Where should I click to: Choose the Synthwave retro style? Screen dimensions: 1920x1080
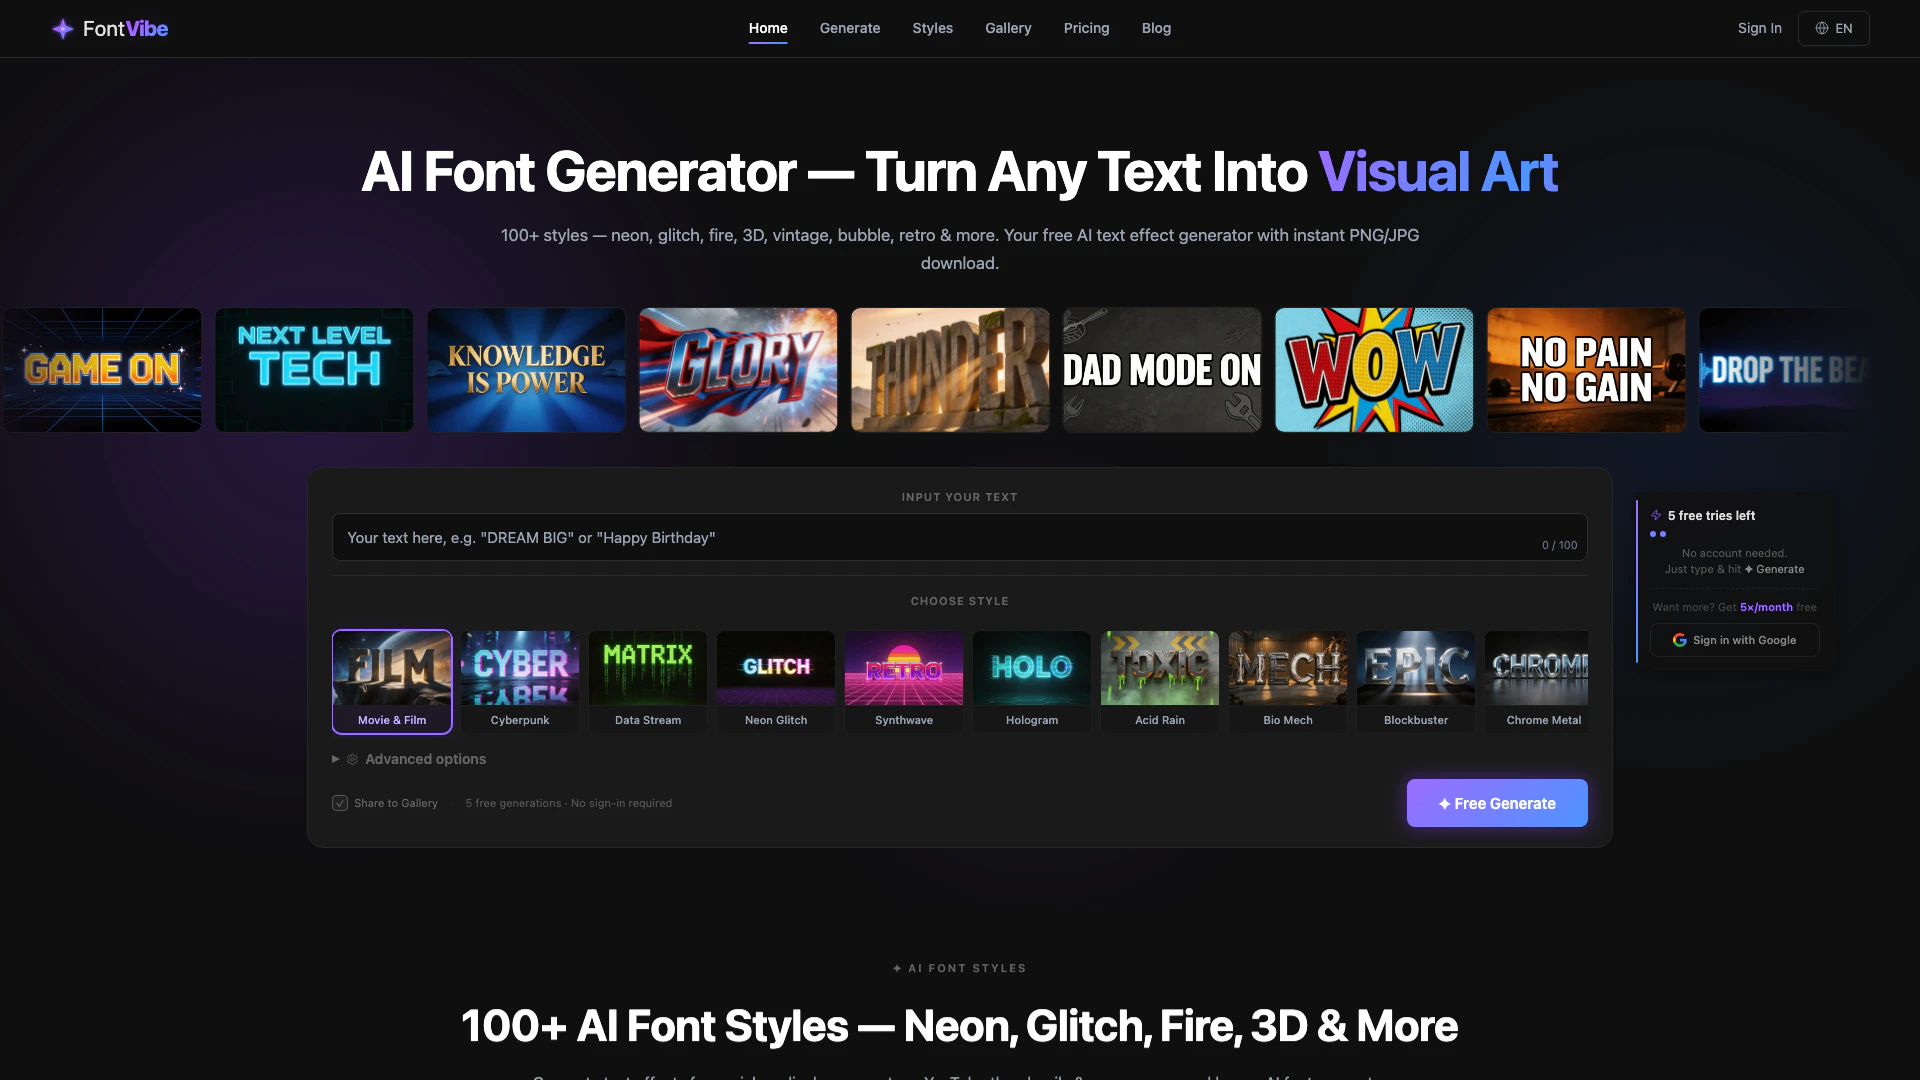[904, 681]
